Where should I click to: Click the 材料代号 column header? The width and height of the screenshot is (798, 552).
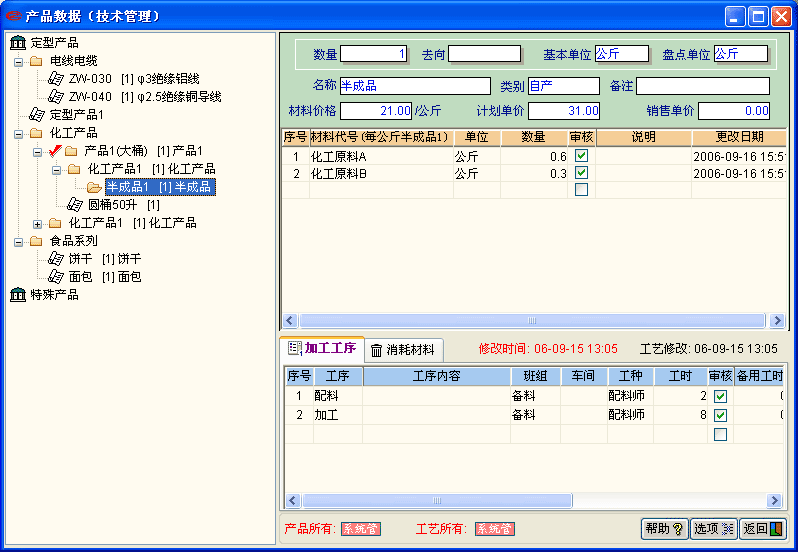coord(380,137)
